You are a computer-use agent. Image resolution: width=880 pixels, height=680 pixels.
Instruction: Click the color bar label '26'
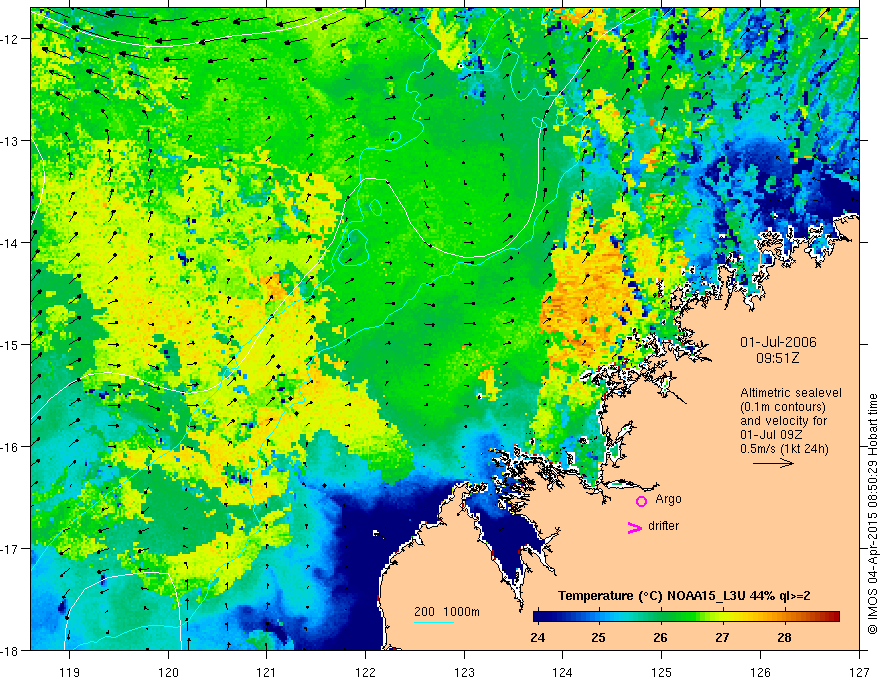661,638
